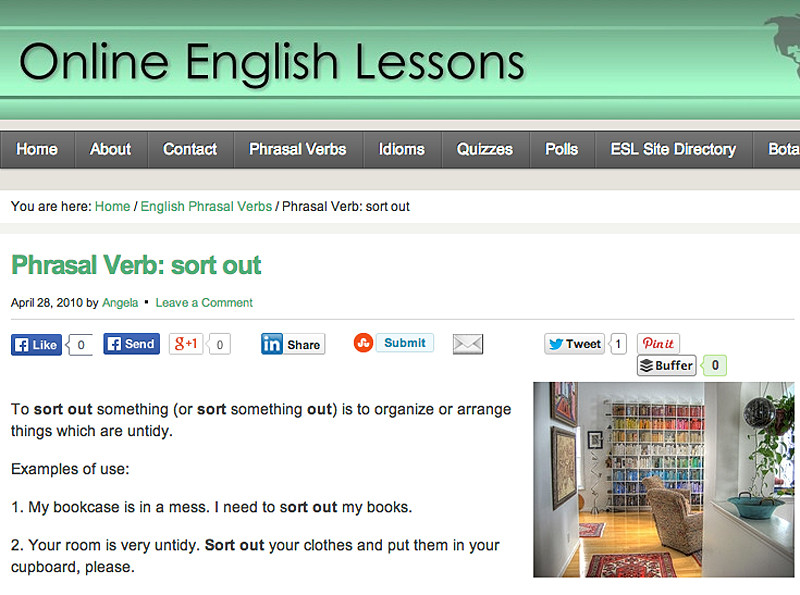Share the page on LinkedIn
Screen dimensions: 800x595
[292, 344]
